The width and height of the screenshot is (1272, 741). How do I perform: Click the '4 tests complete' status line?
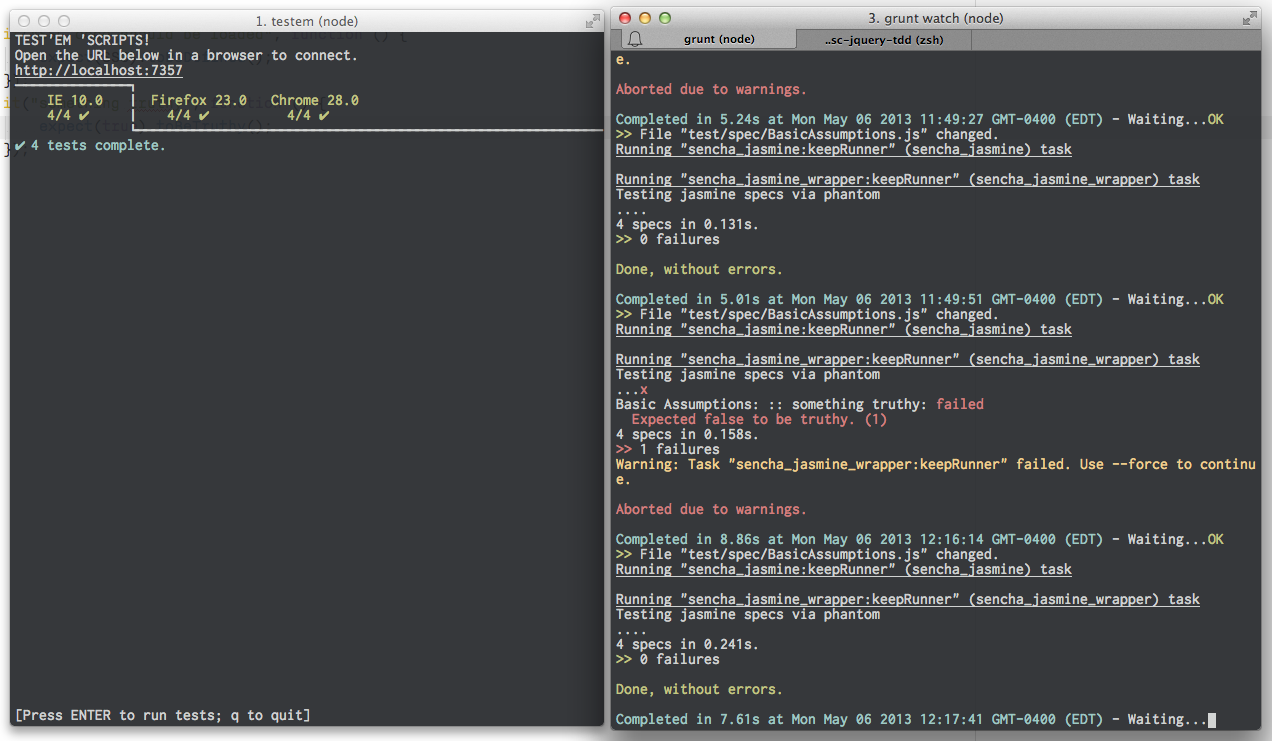pyautogui.click(x=97, y=146)
